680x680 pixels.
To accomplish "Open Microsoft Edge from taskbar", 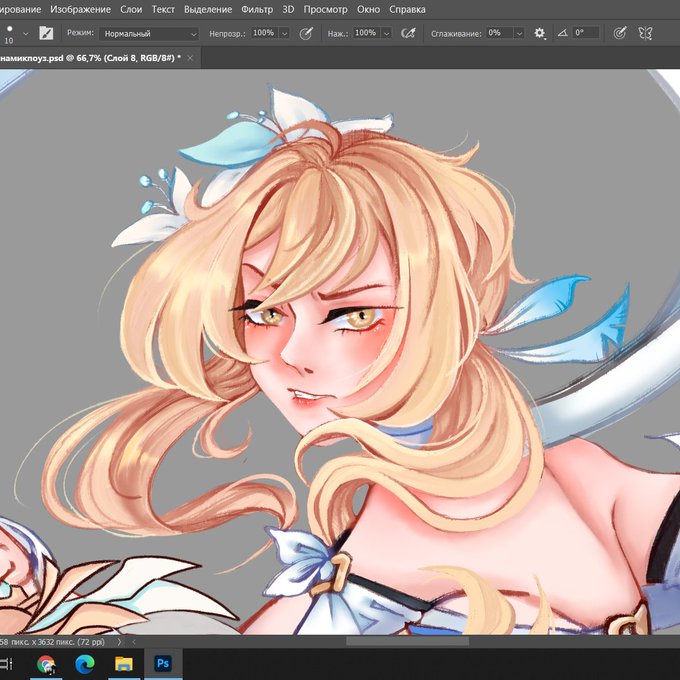I will pyautogui.click(x=85, y=664).
